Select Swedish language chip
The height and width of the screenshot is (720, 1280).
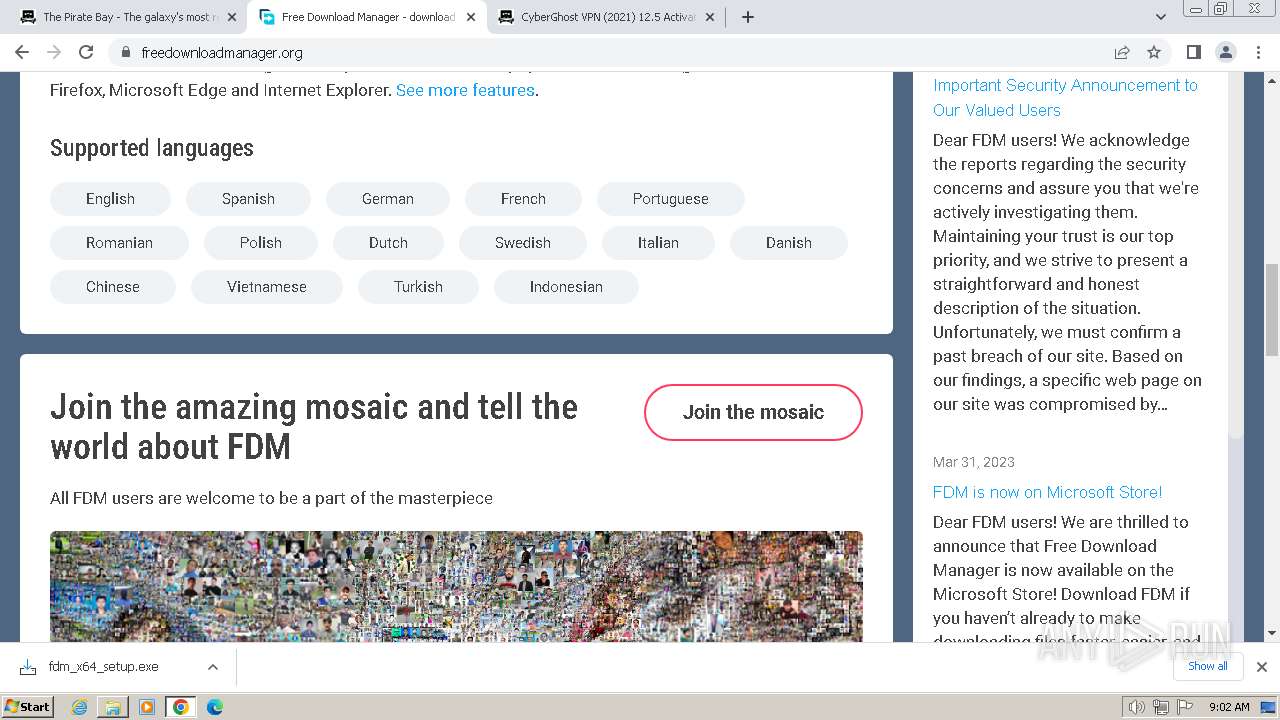(523, 243)
